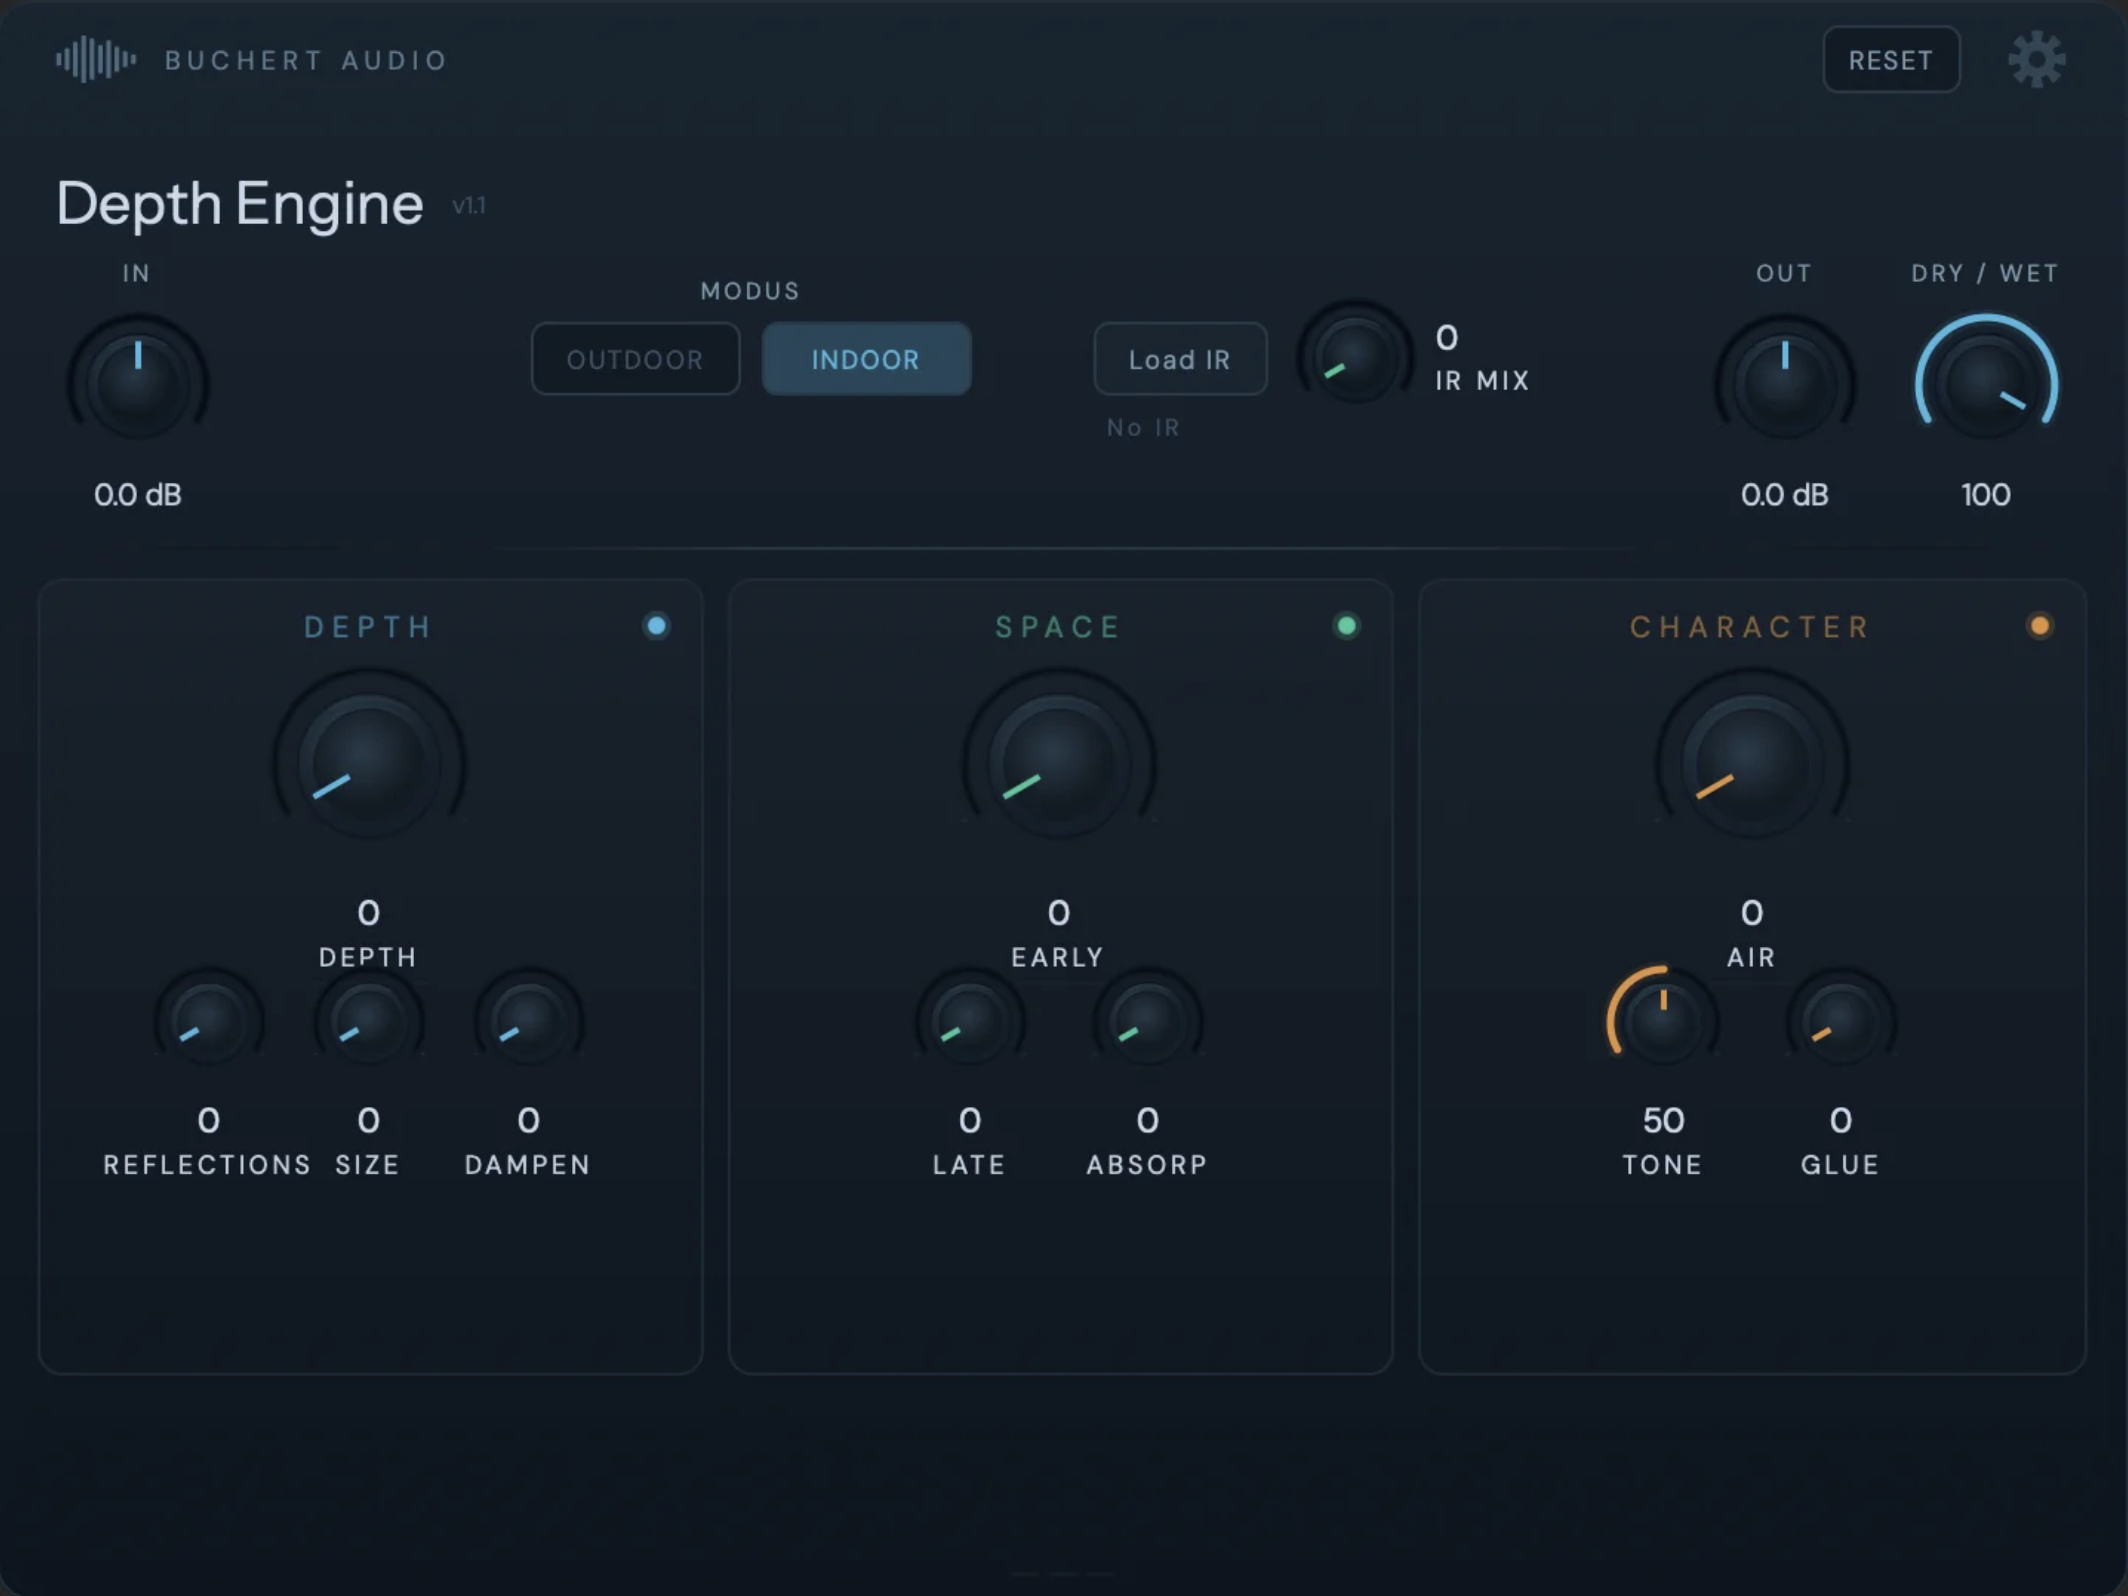Click the TONE value 50
Viewport: 2128px width, 1596px height.
[1664, 1121]
